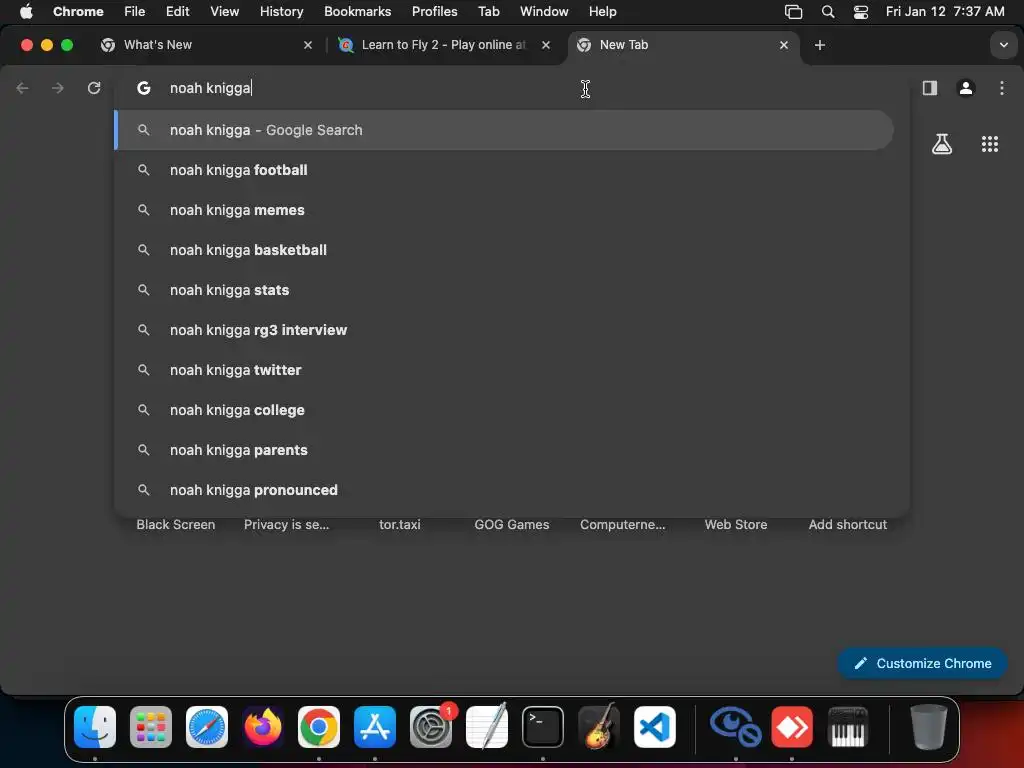Screen dimensions: 1024x768
Task: Switch to Learn to Fly 2 tab
Action: click(444, 45)
